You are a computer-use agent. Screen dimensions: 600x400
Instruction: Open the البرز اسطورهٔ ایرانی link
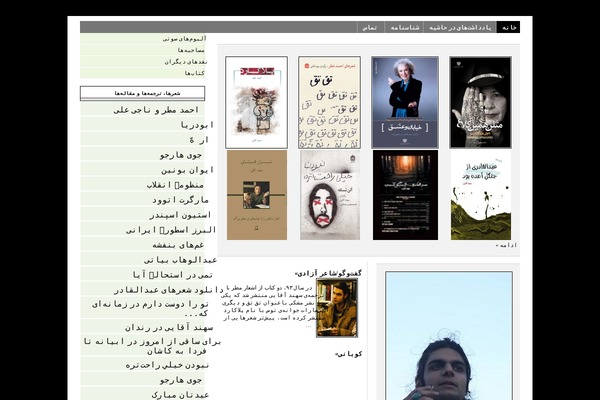[x=171, y=230]
